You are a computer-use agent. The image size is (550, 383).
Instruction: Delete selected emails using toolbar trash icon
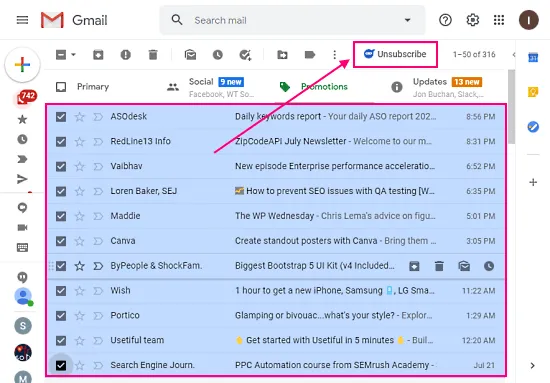(153, 55)
